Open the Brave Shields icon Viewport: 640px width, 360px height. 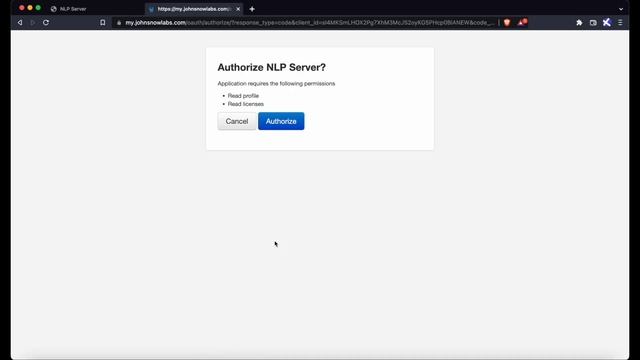(507, 22)
